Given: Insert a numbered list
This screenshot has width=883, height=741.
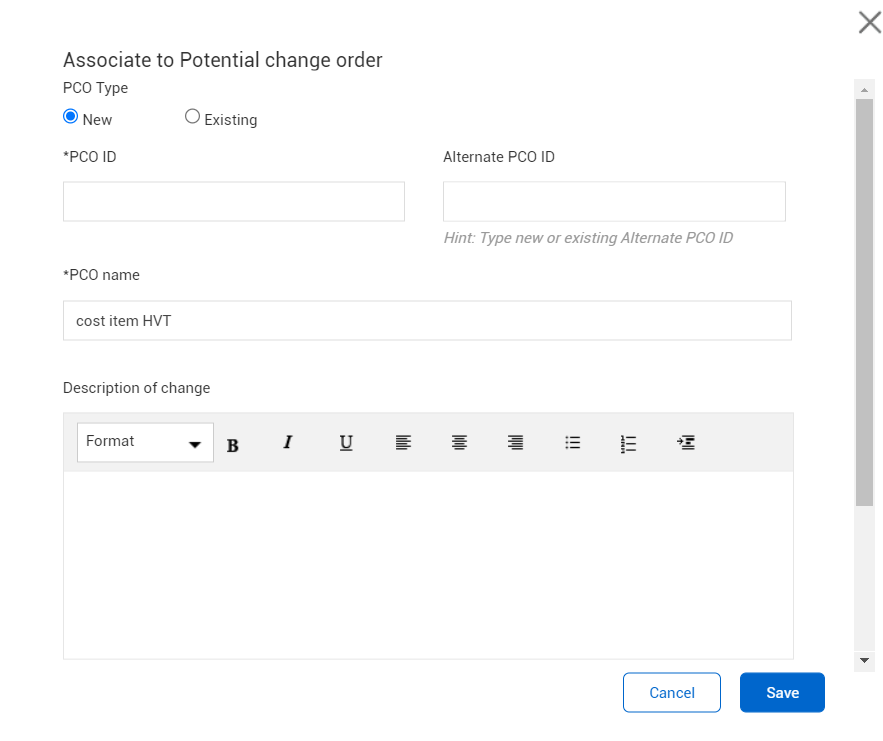Looking at the screenshot, I should pyautogui.click(x=628, y=444).
